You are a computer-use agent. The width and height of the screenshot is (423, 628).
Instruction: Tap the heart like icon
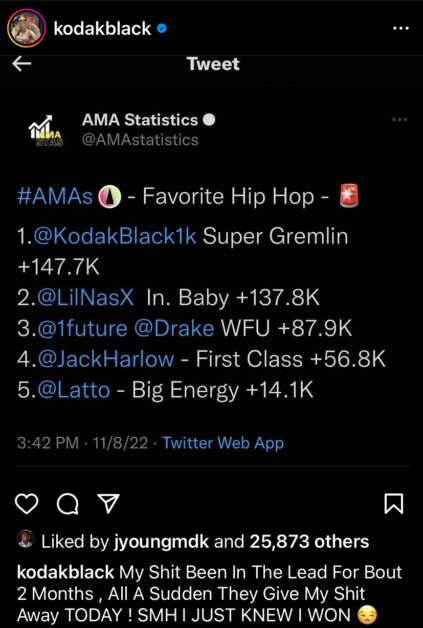(x=26, y=504)
